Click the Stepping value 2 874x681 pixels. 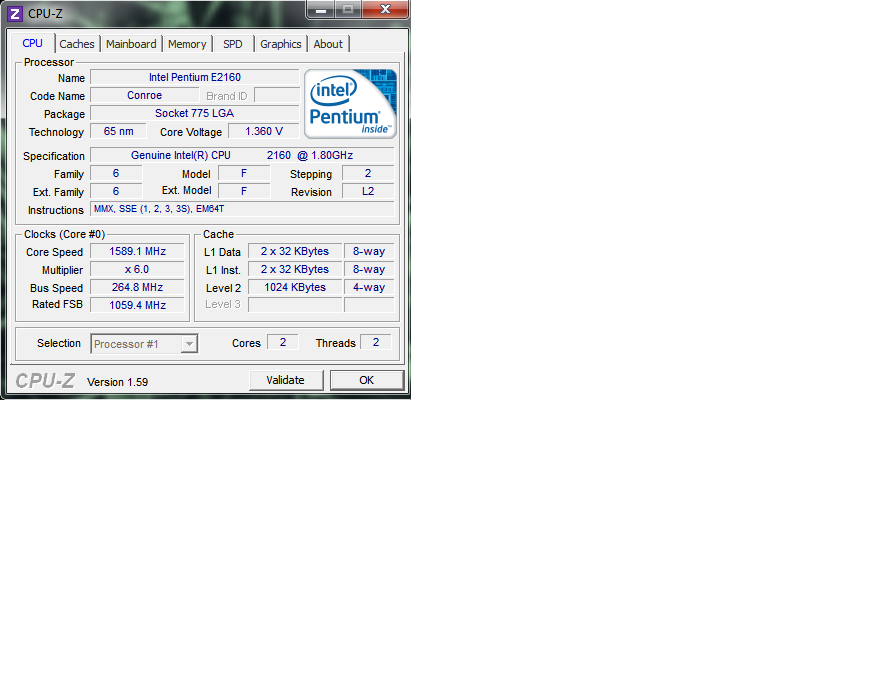368,173
